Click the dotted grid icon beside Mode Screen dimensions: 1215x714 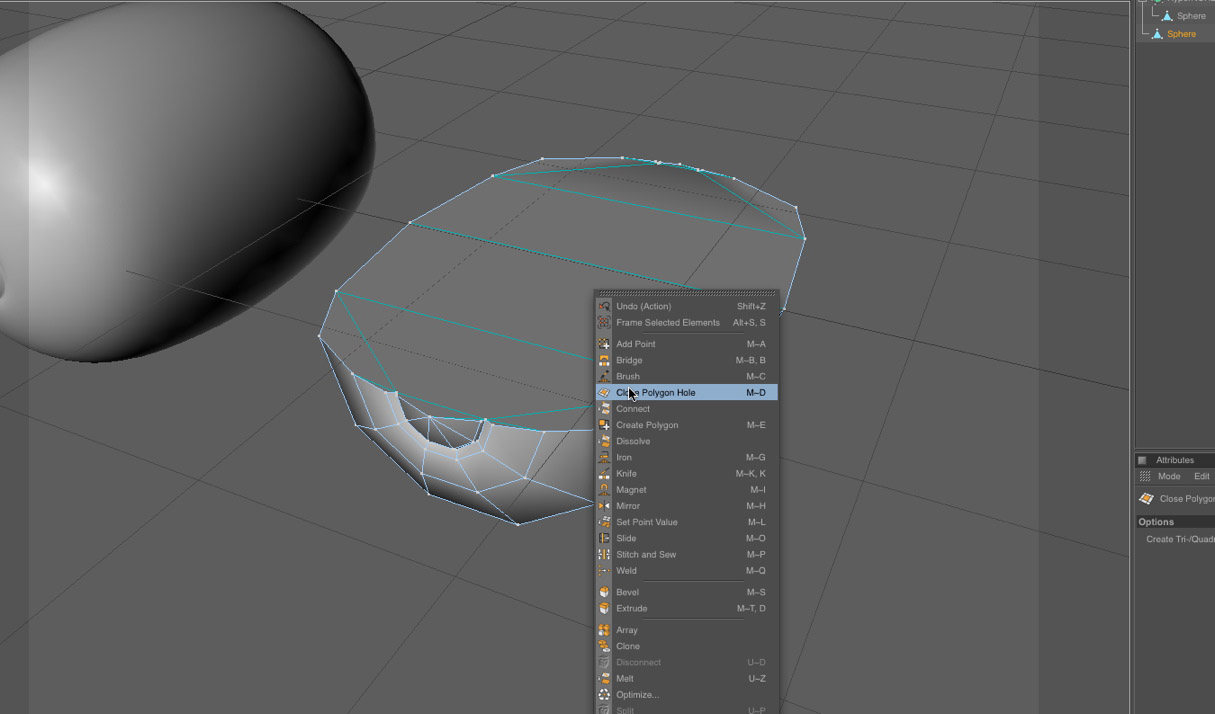click(1145, 476)
